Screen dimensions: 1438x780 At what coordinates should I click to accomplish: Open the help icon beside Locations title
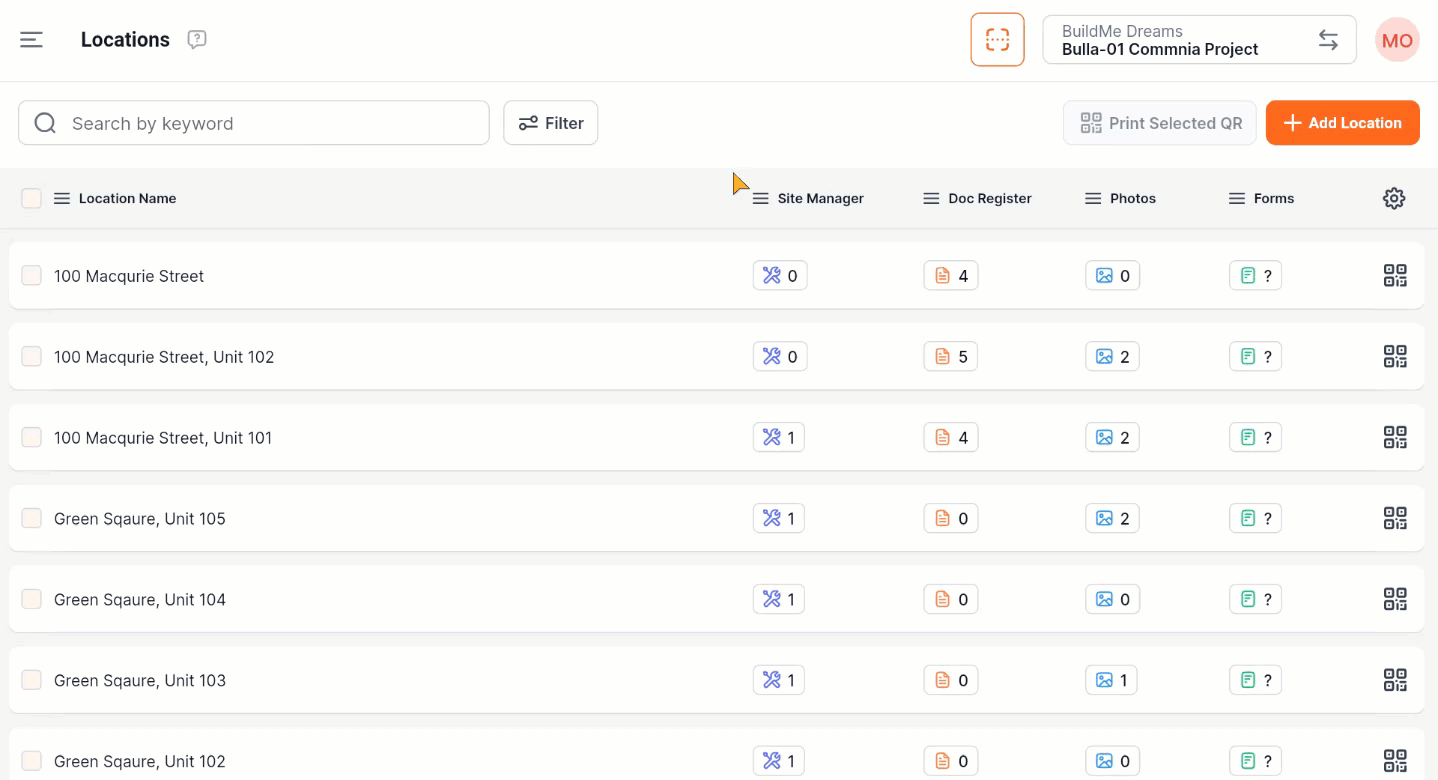197,40
